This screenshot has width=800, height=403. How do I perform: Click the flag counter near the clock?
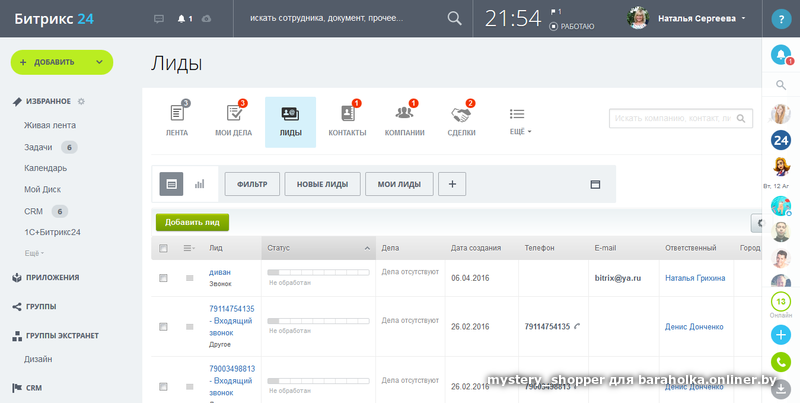point(556,11)
